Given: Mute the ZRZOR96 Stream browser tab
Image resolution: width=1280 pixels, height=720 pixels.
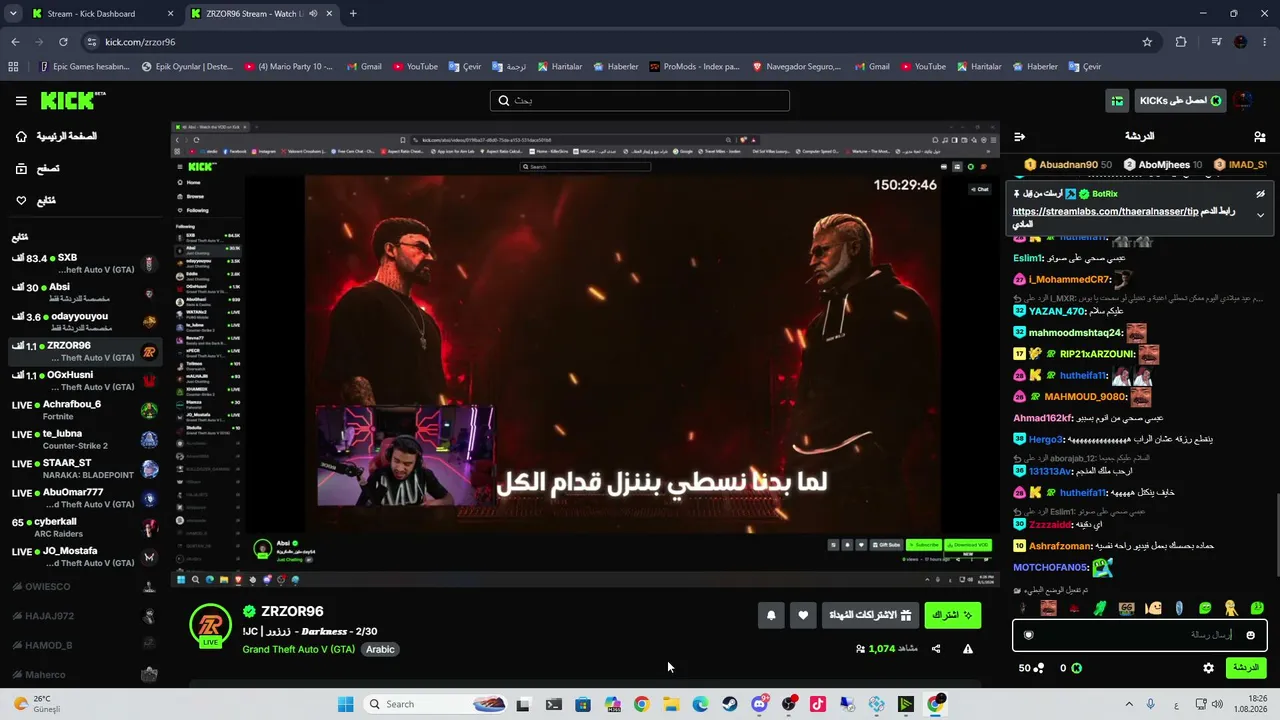Looking at the screenshot, I should (x=313, y=14).
